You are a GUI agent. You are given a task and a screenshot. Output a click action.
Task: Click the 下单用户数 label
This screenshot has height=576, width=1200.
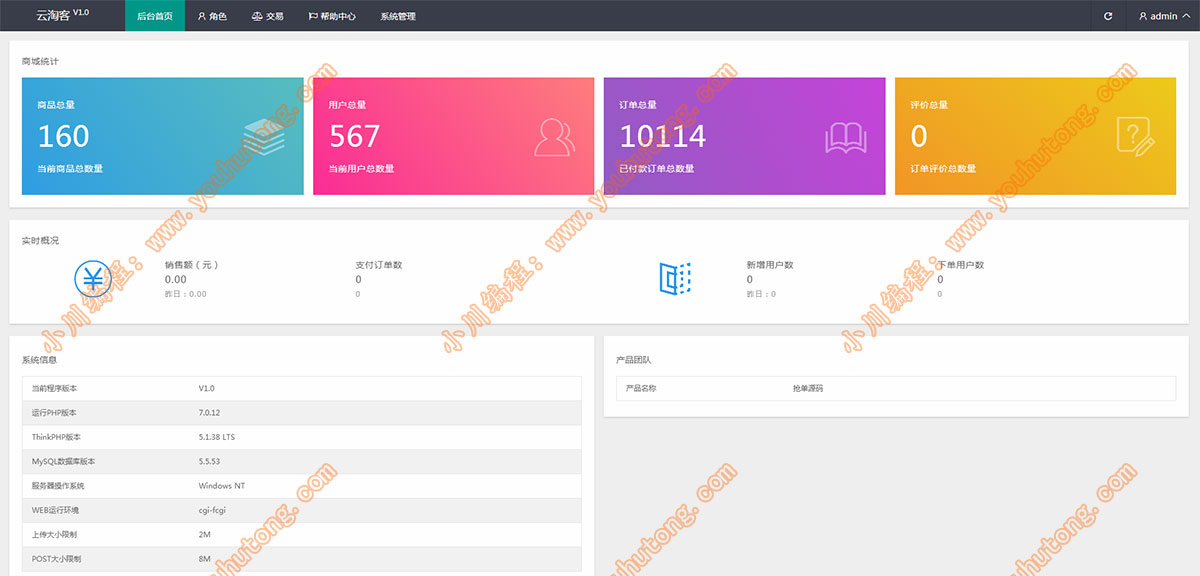961,265
